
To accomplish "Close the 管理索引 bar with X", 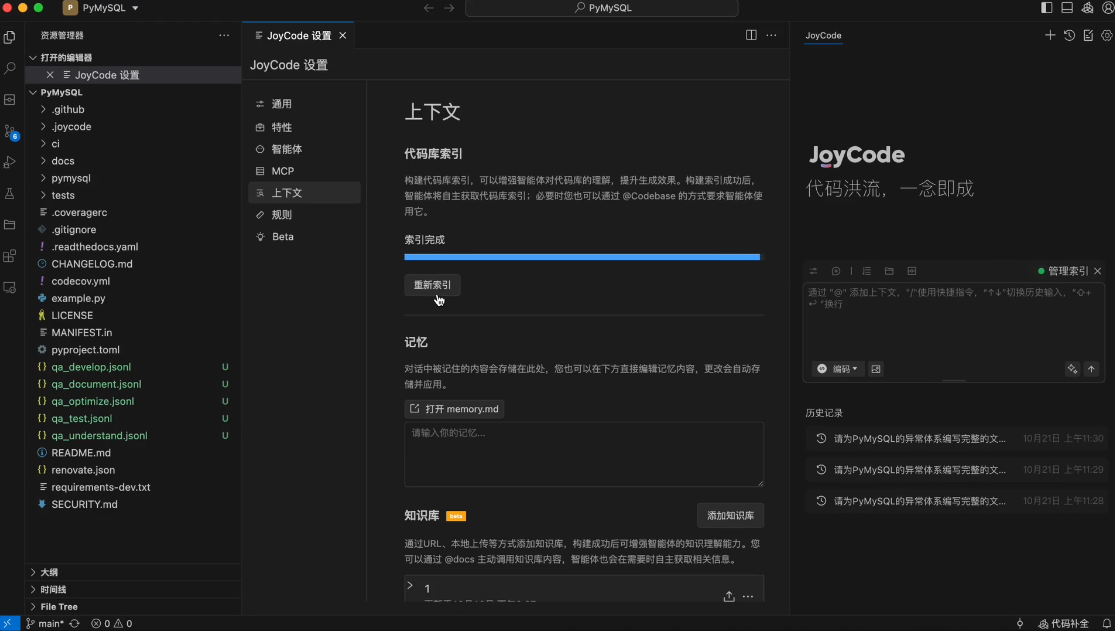I will click(x=1098, y=271).
